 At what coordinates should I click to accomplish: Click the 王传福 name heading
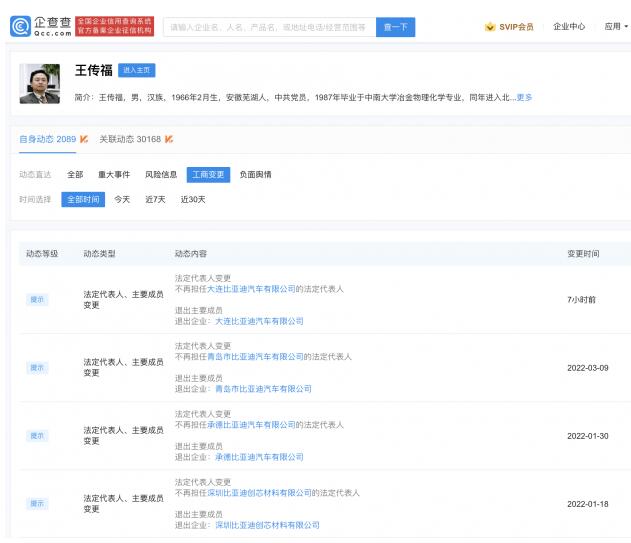pyautogui.click(x=94, y=70)
